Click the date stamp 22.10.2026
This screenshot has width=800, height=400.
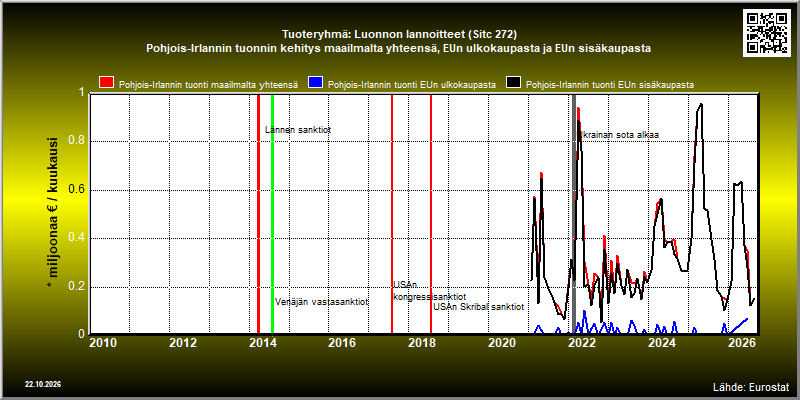(43, 384)
